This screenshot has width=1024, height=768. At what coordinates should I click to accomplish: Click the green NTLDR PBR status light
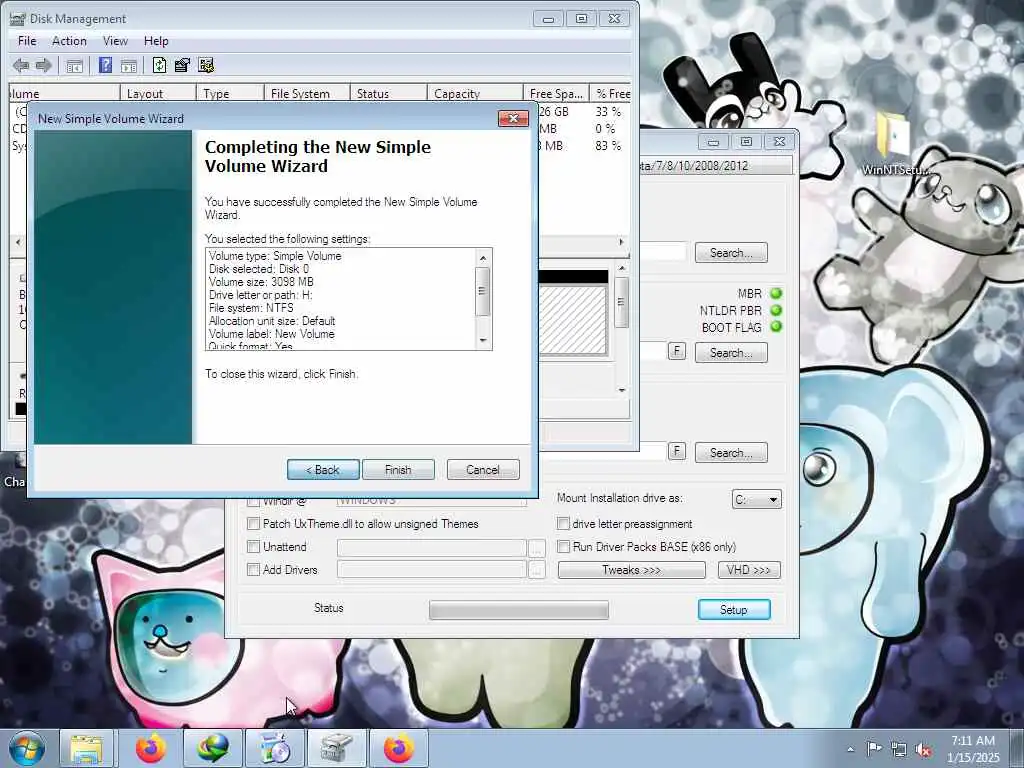pos(776,310)
